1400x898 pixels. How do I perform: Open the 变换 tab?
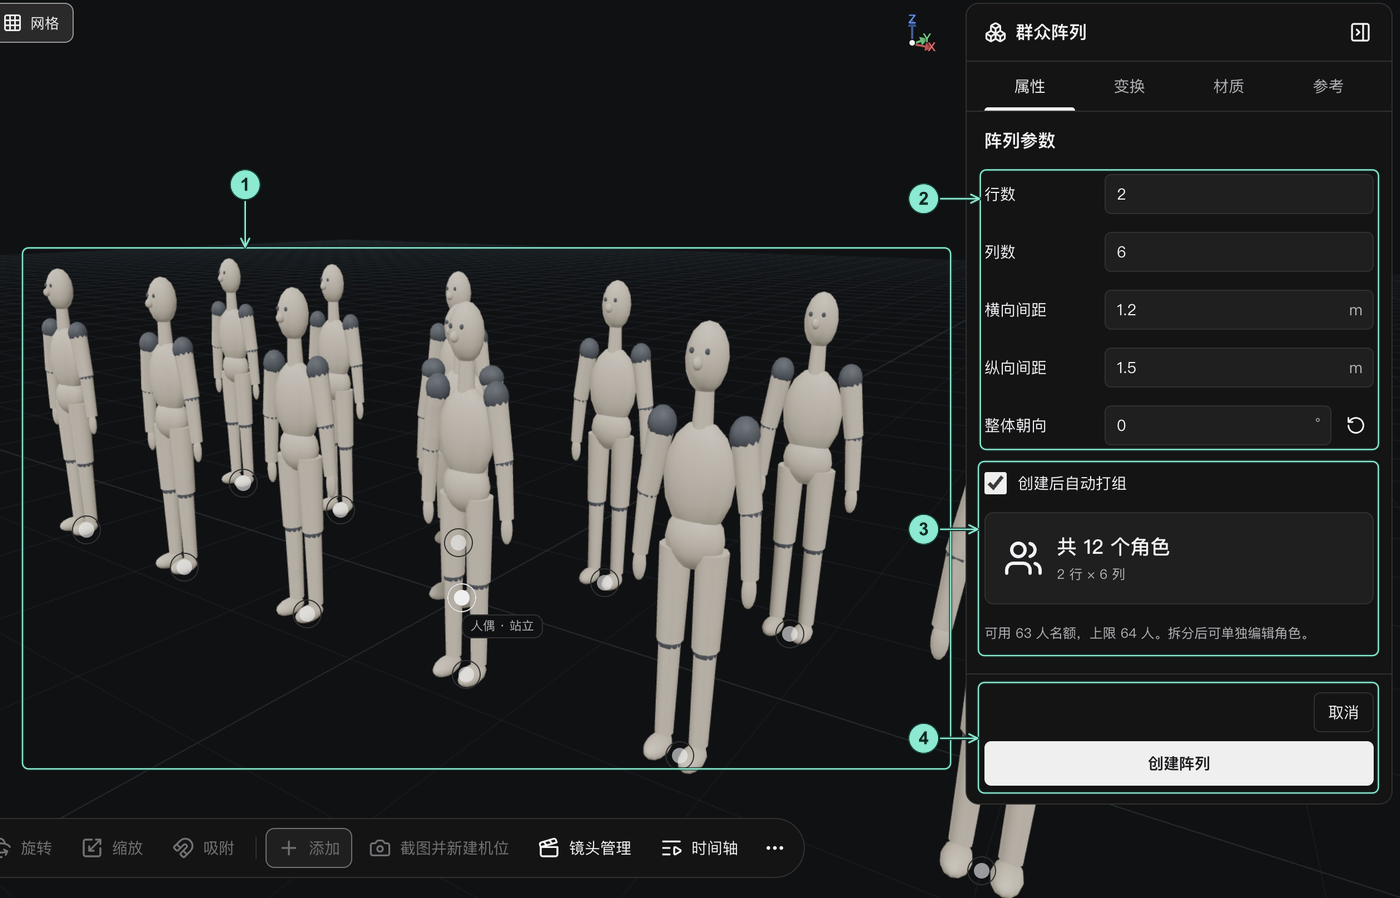(x=1129, y=86)
